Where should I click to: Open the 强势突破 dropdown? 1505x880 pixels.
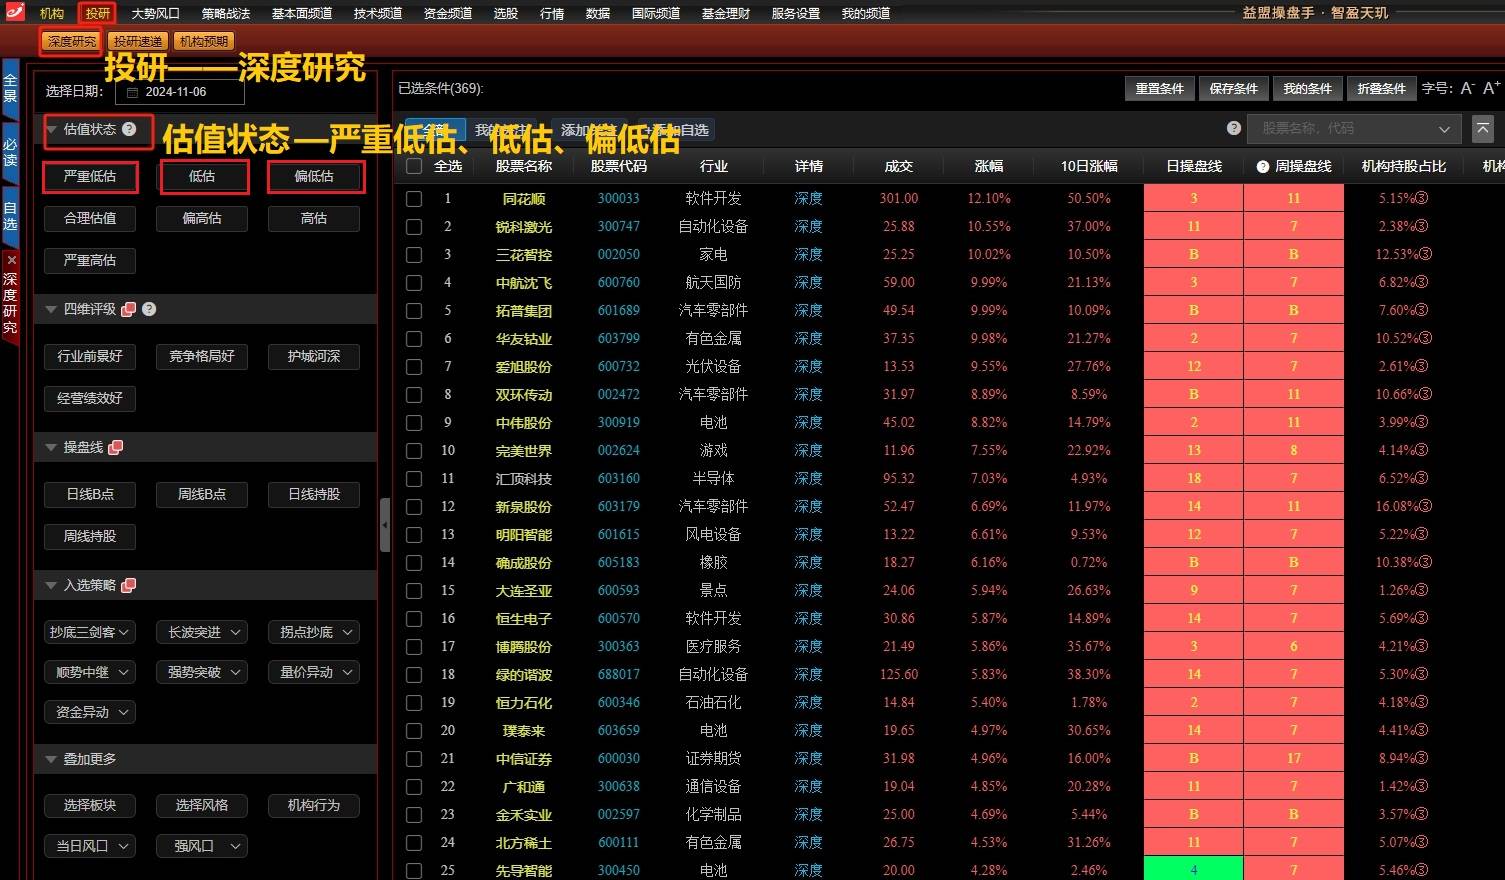tap(202, 672)
